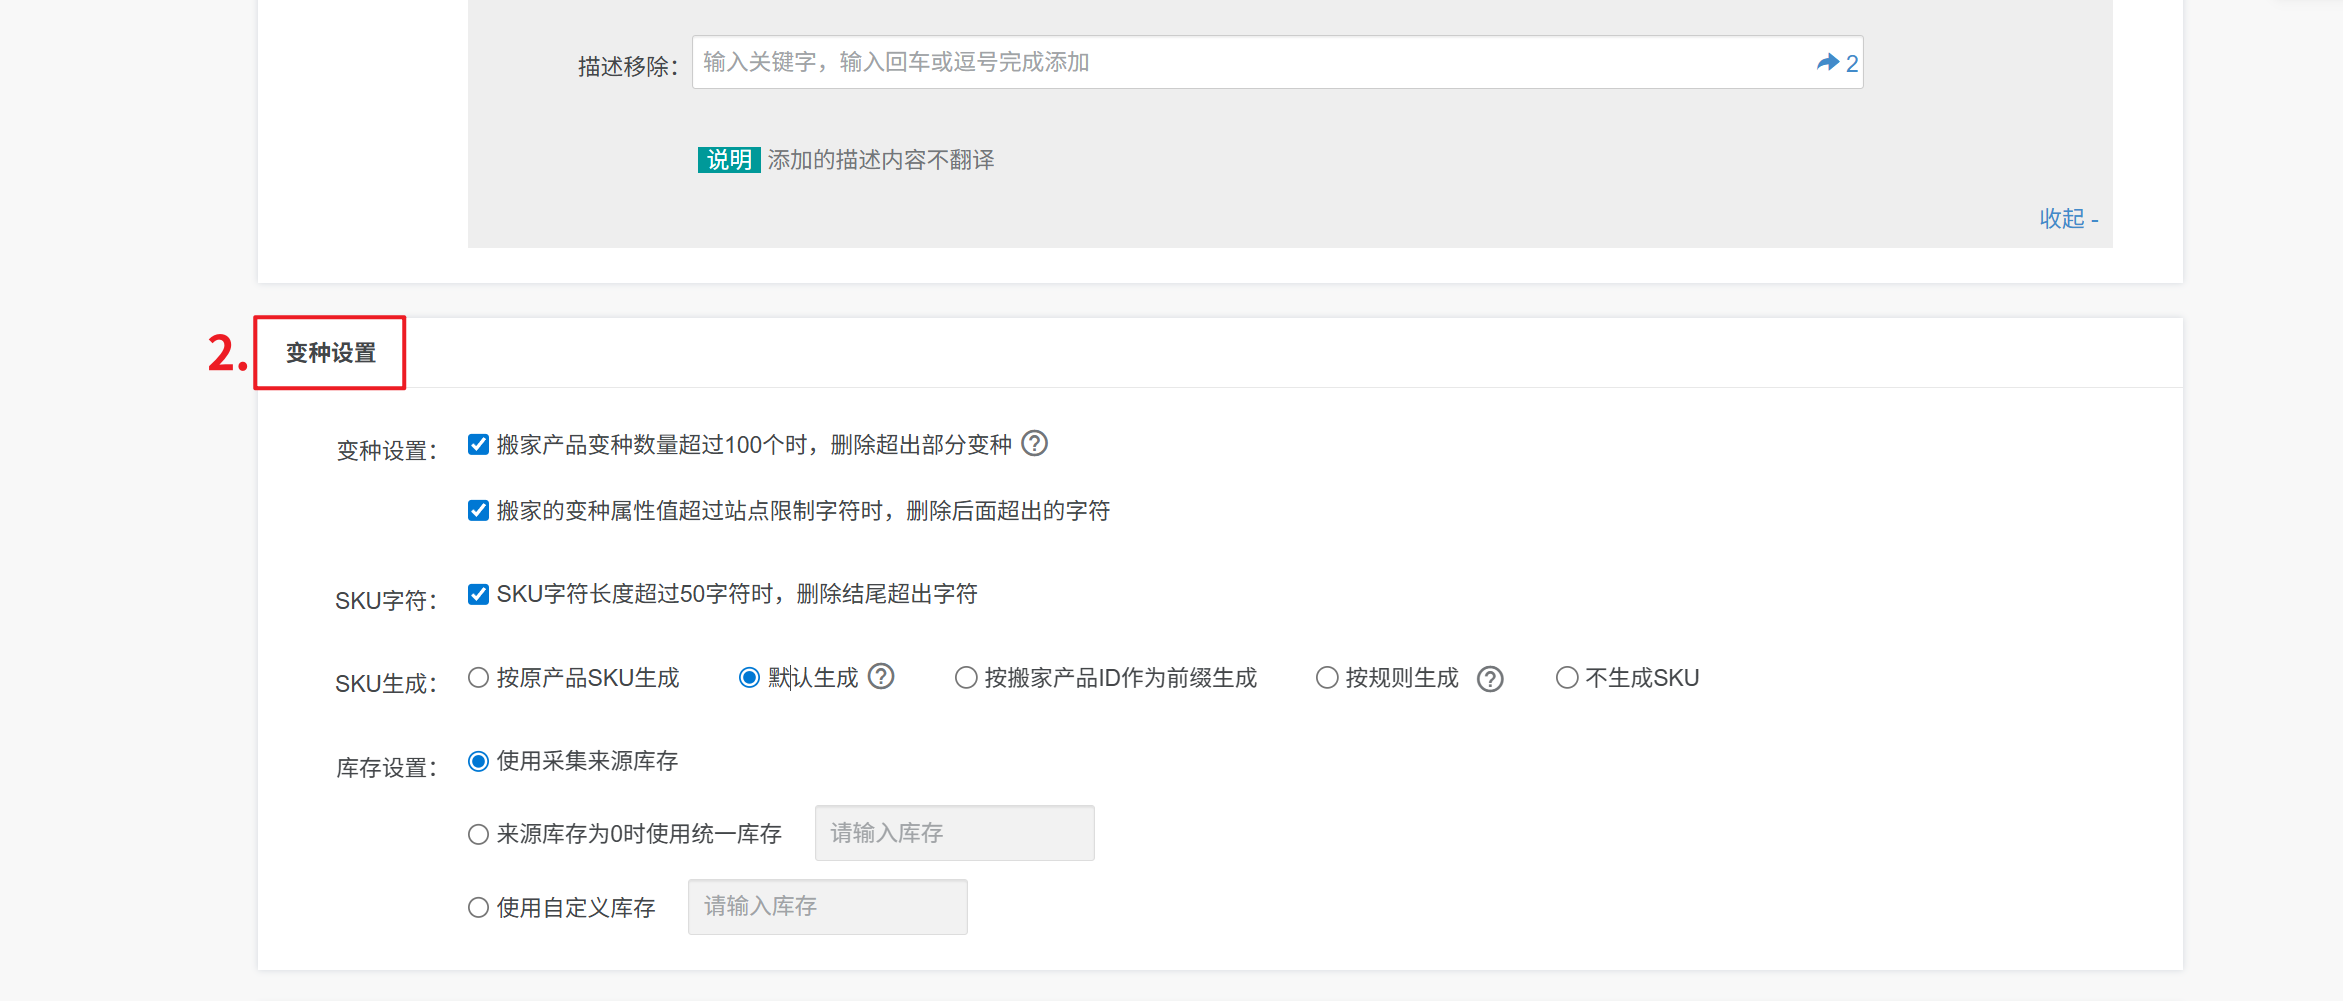
Task: Open help icon beside 删除超出部分变种
Action: point(1035,443)
